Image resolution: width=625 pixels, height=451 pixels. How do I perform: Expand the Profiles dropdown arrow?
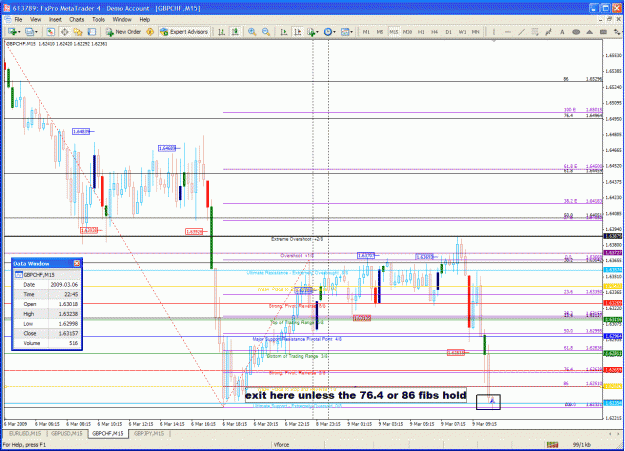36,32
